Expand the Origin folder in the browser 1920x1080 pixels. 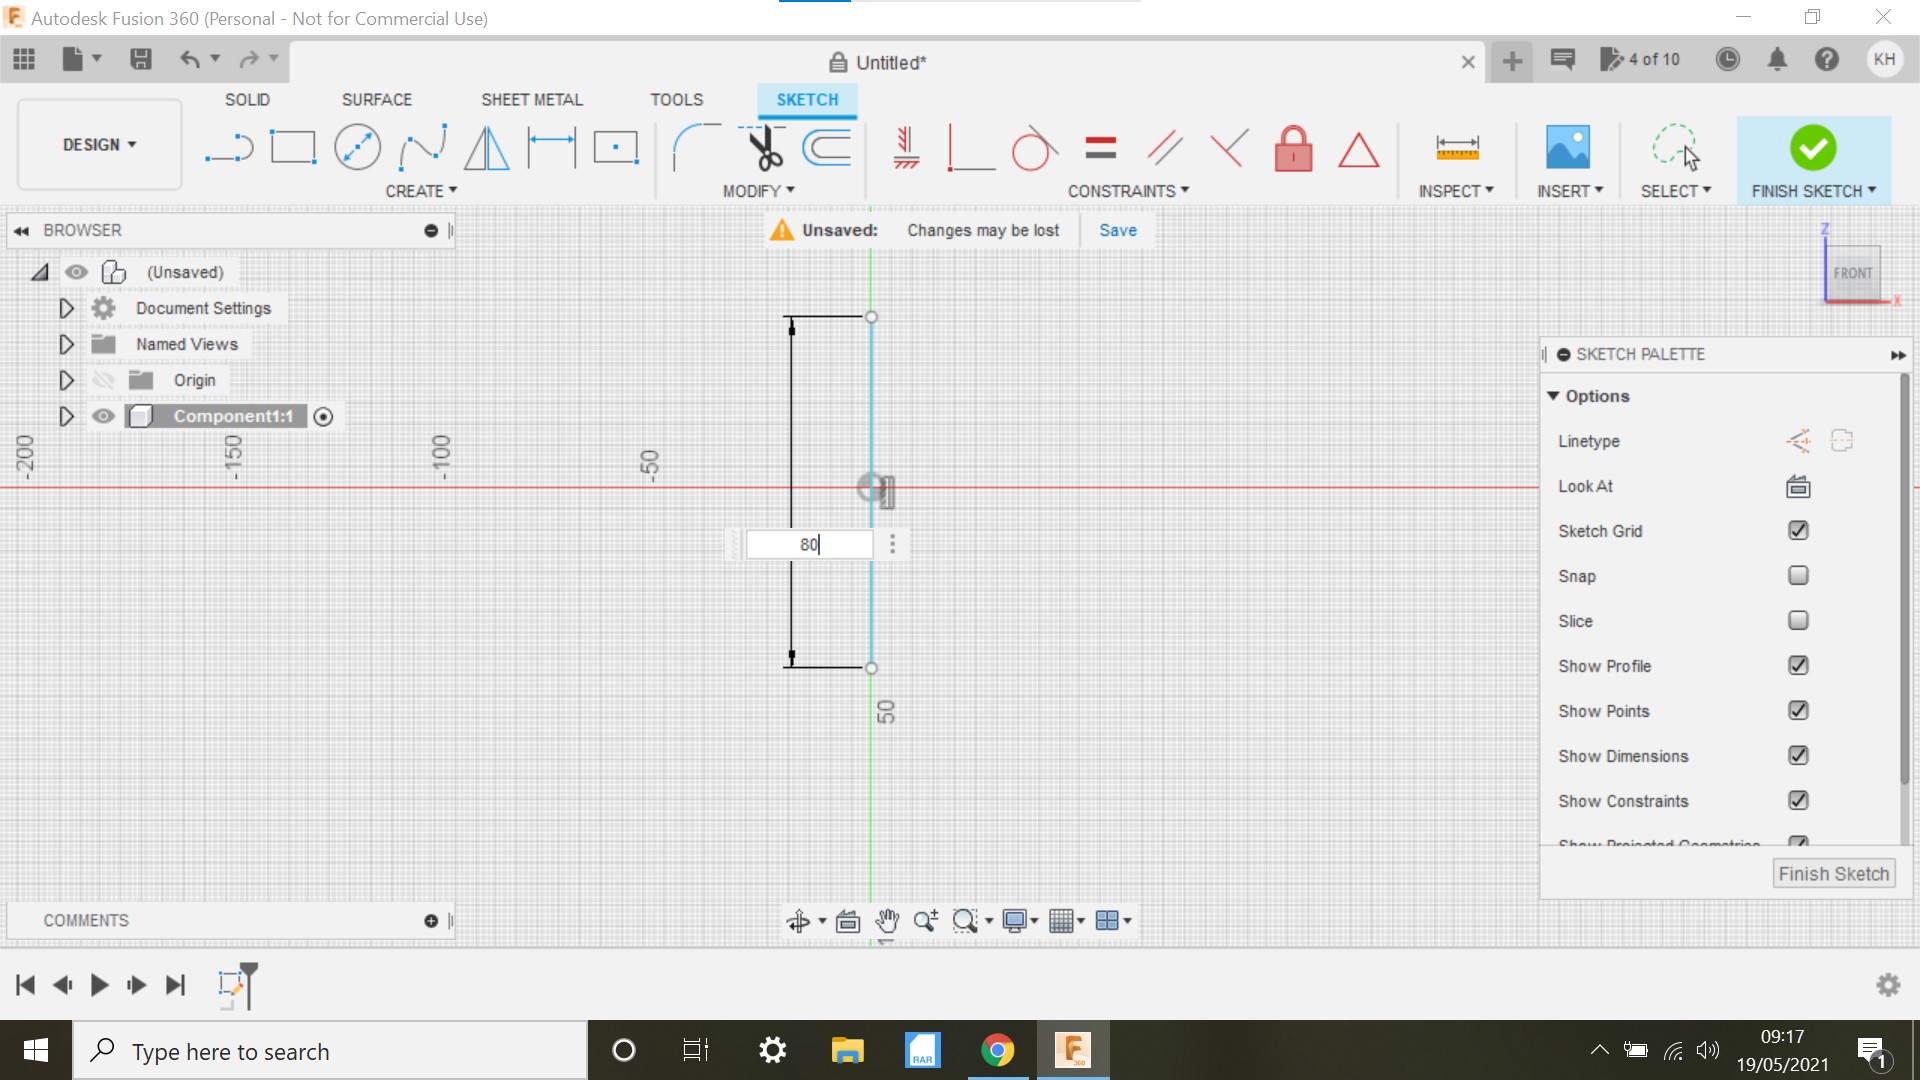click(66, 380)
